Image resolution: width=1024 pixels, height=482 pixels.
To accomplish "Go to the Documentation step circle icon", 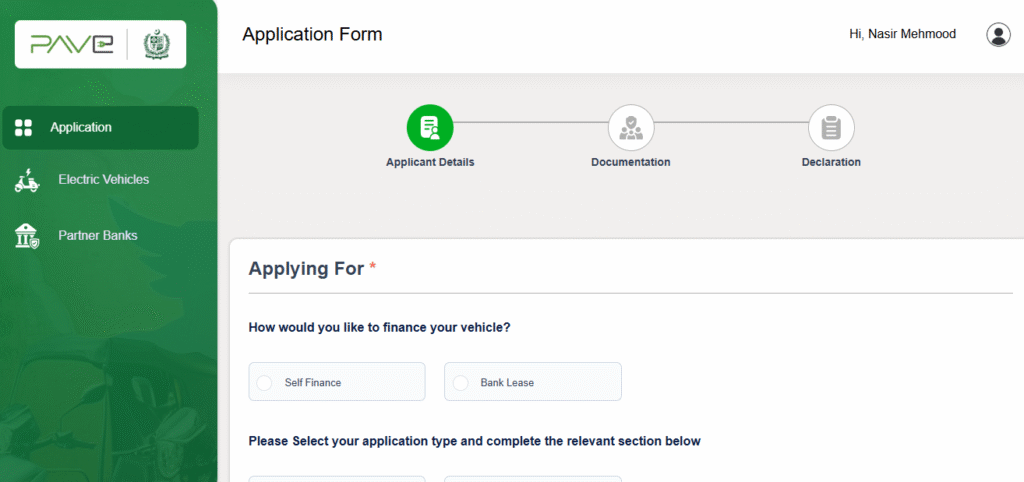I will tap(631, 128).
